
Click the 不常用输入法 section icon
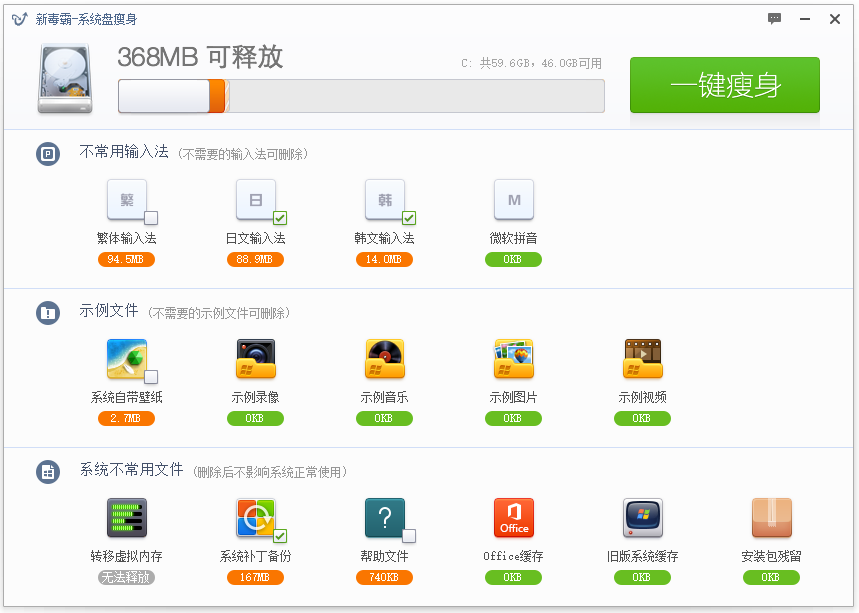pyautogui.click(x=48, y=154)
